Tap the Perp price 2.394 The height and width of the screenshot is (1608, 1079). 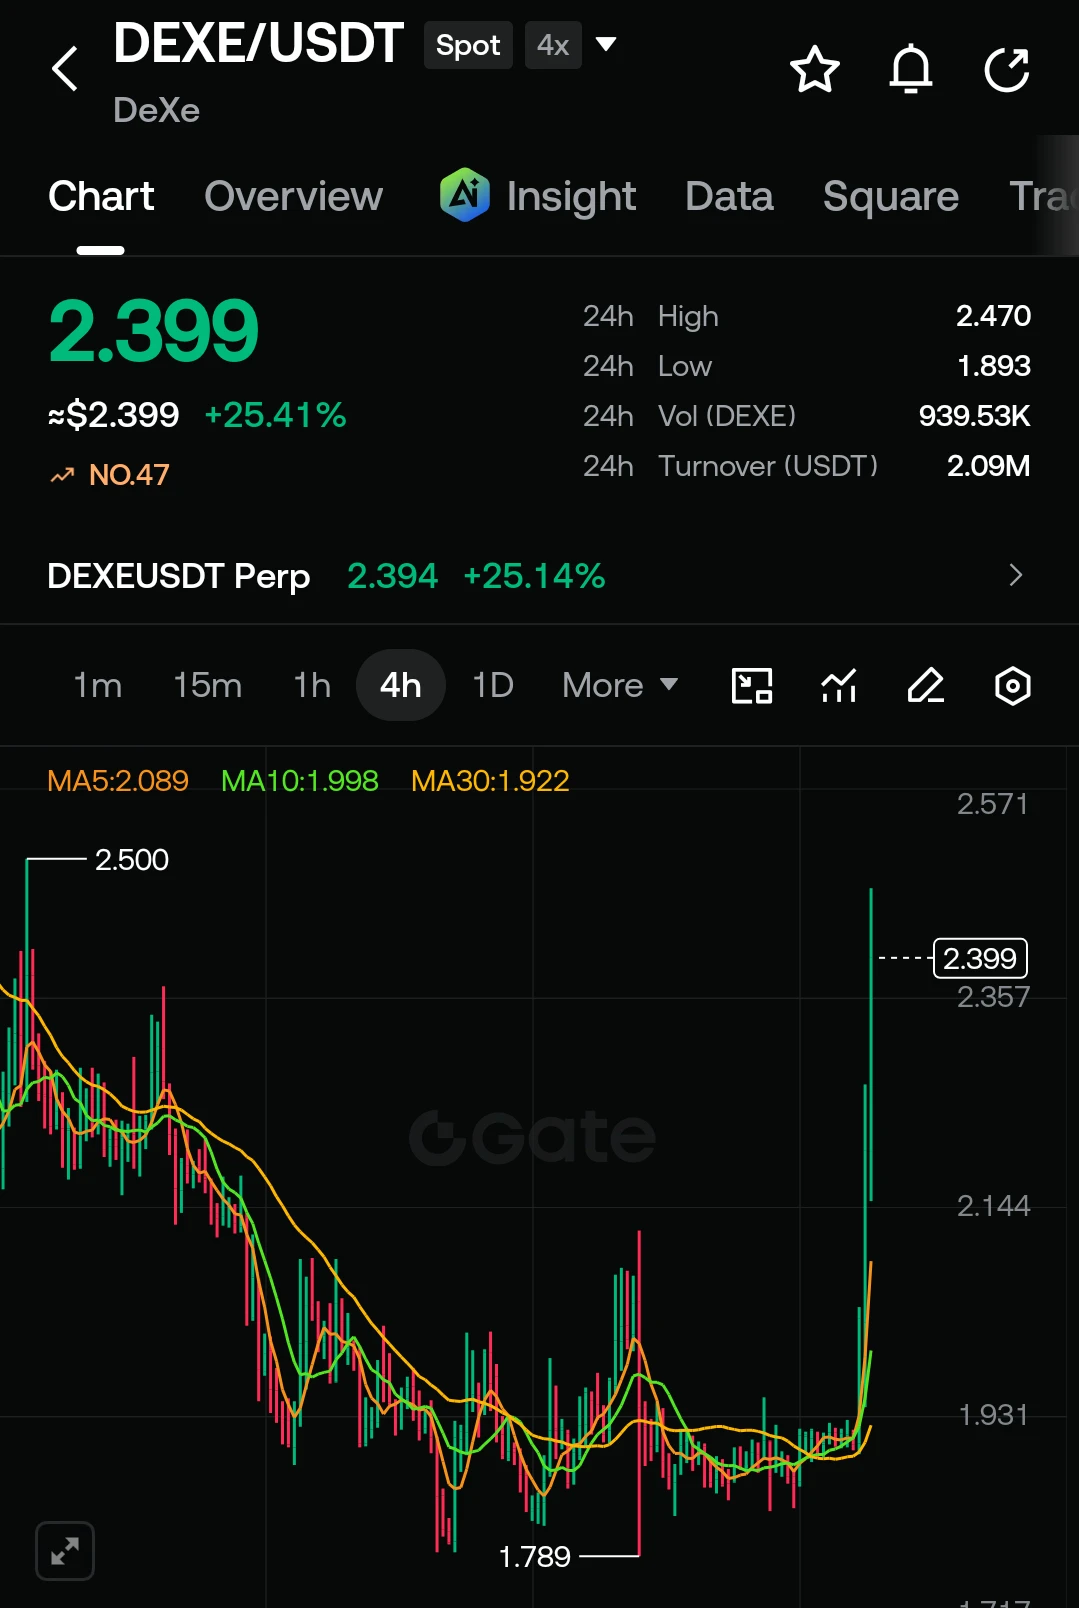(393, 576)
